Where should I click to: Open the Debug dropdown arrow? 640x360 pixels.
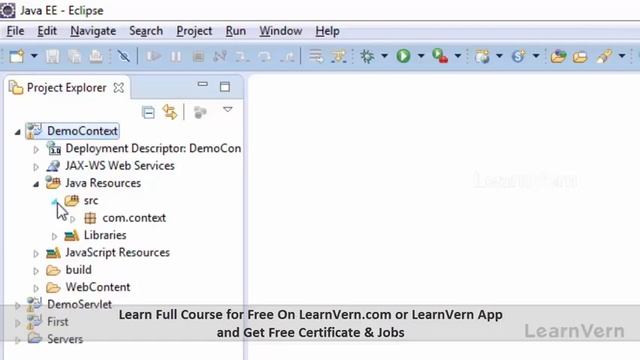[384, 56]
